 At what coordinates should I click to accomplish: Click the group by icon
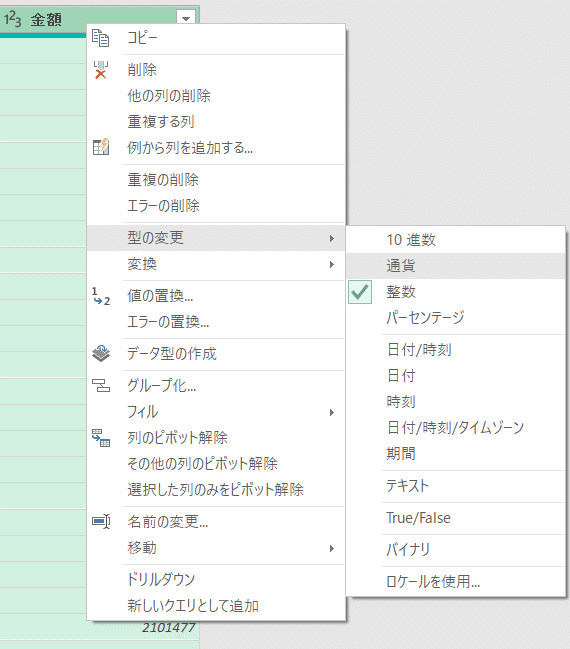(x=101, y=385)
